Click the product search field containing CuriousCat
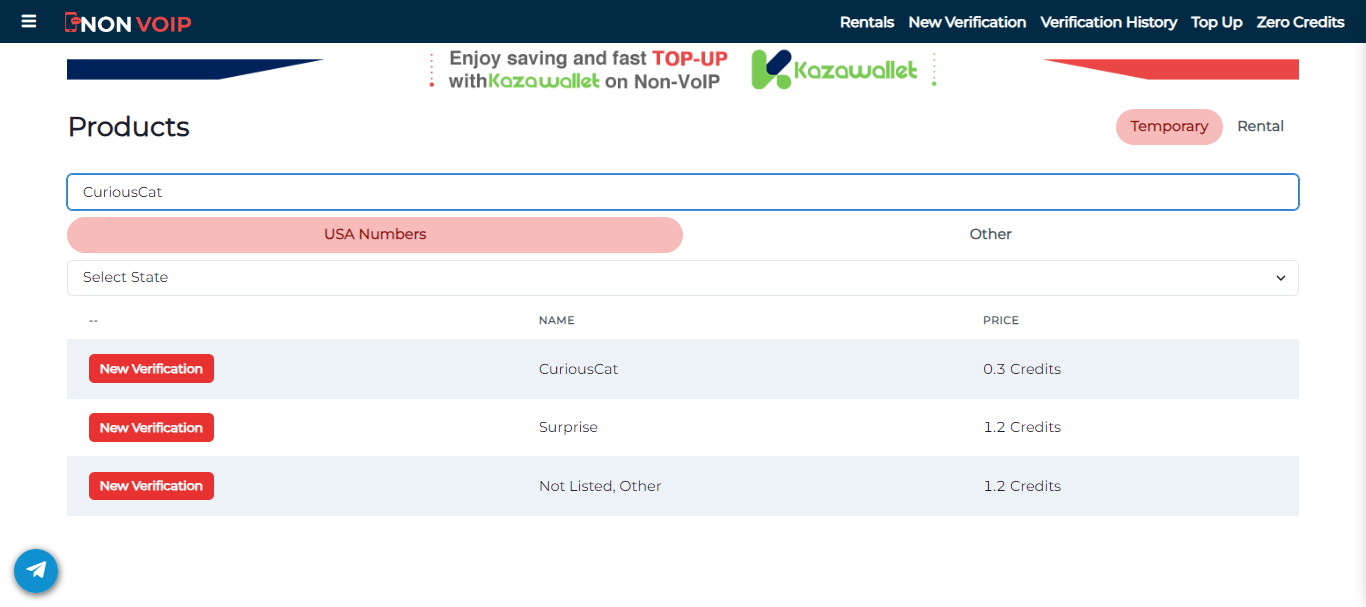Image resolution: width=1366 pixels, height=607 pixels. 683,191
